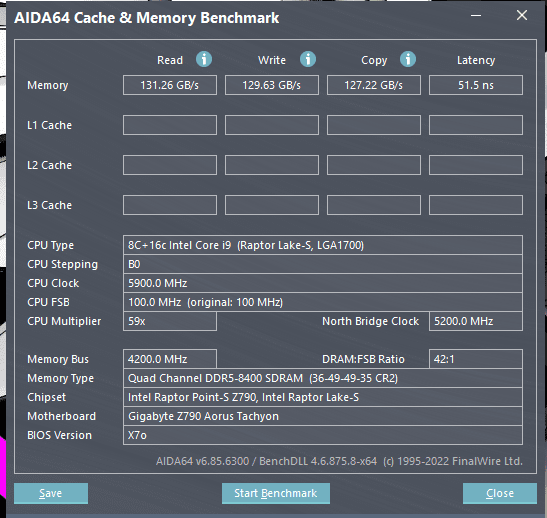Select Memory write value 129.63 GB/s

click(x=272, y=85)
